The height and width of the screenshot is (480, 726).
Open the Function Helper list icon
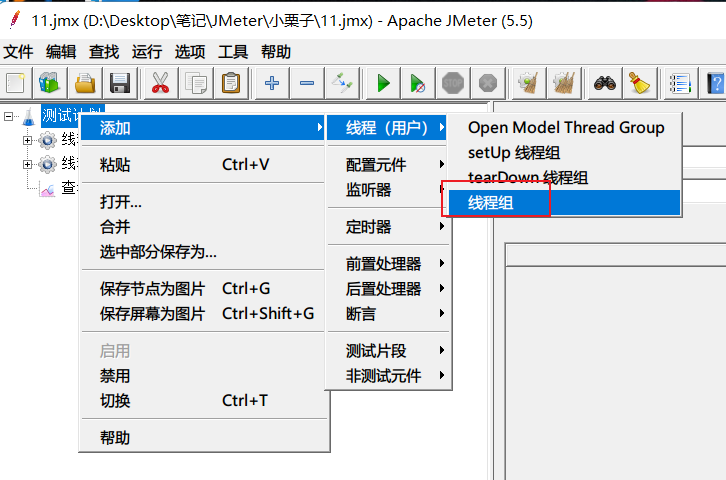point(680,83)
